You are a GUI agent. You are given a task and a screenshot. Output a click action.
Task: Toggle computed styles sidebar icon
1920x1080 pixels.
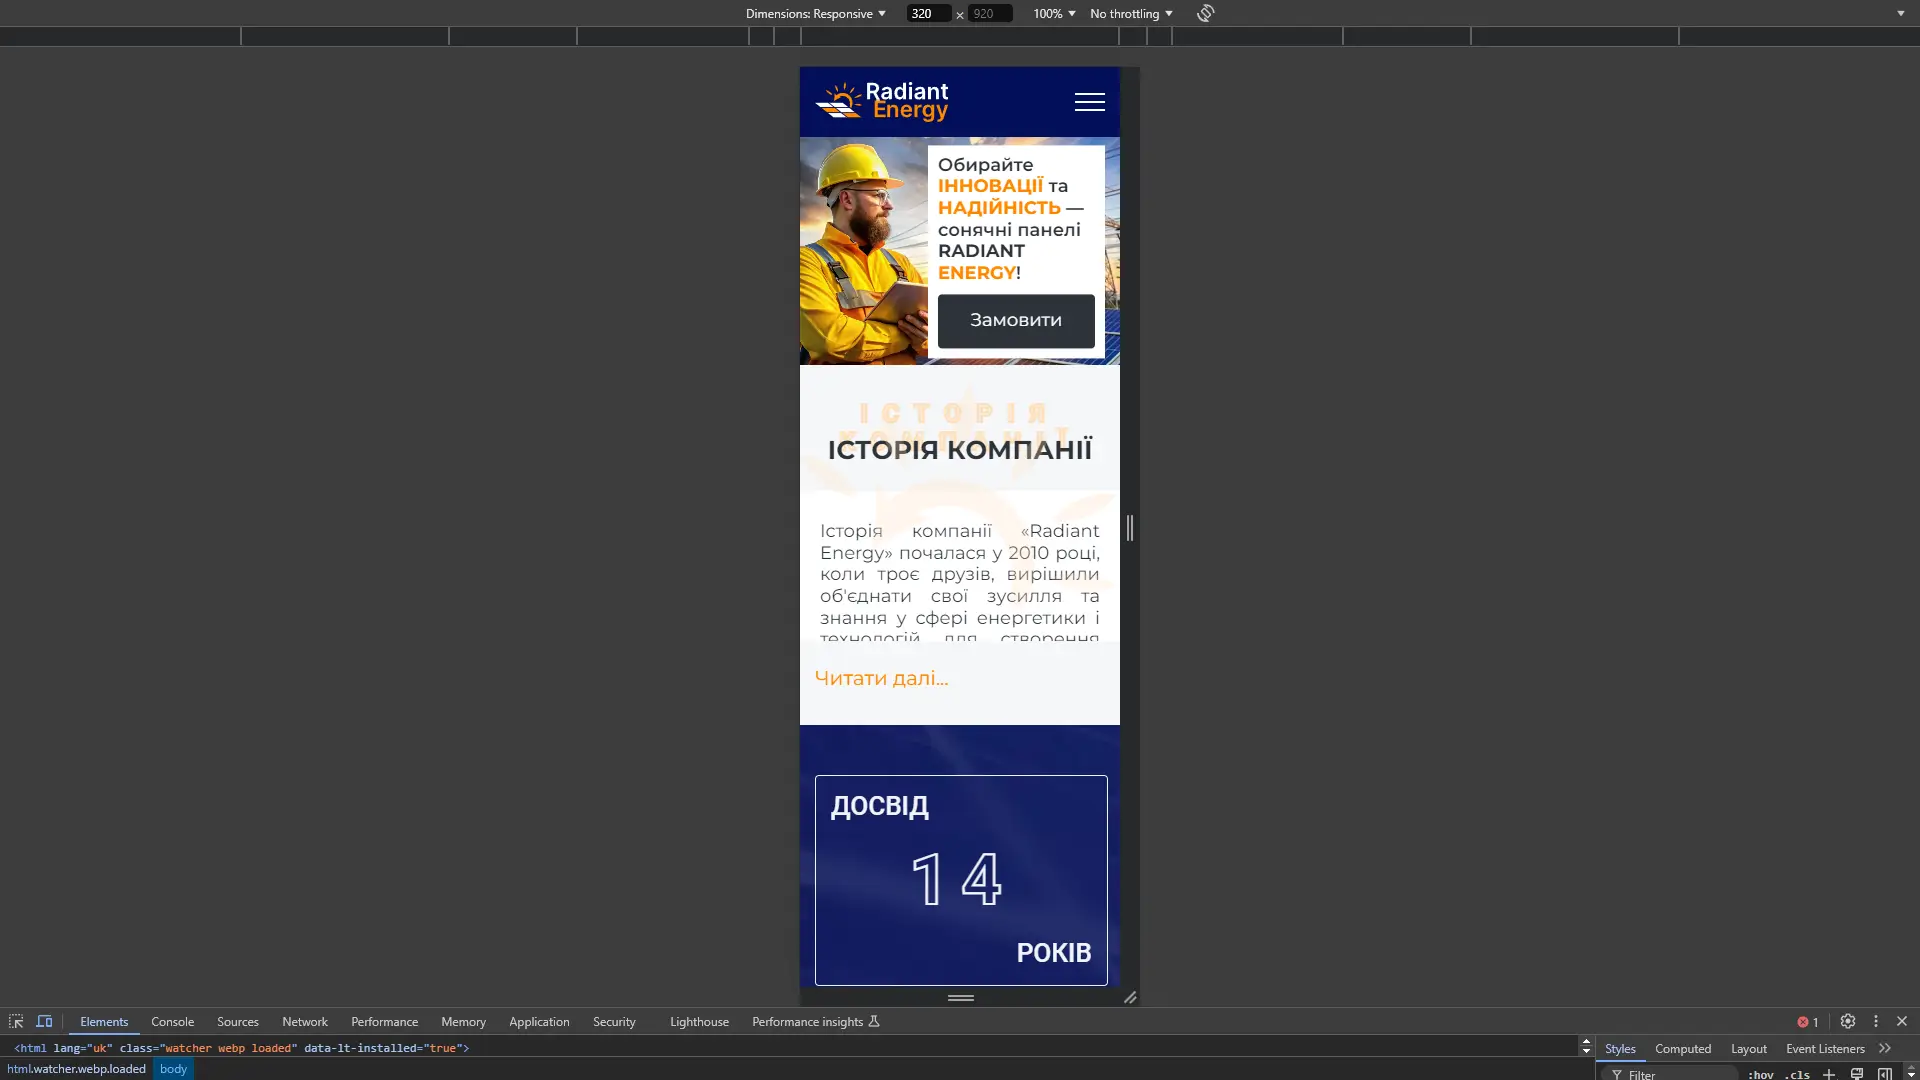(1885, 1074)
